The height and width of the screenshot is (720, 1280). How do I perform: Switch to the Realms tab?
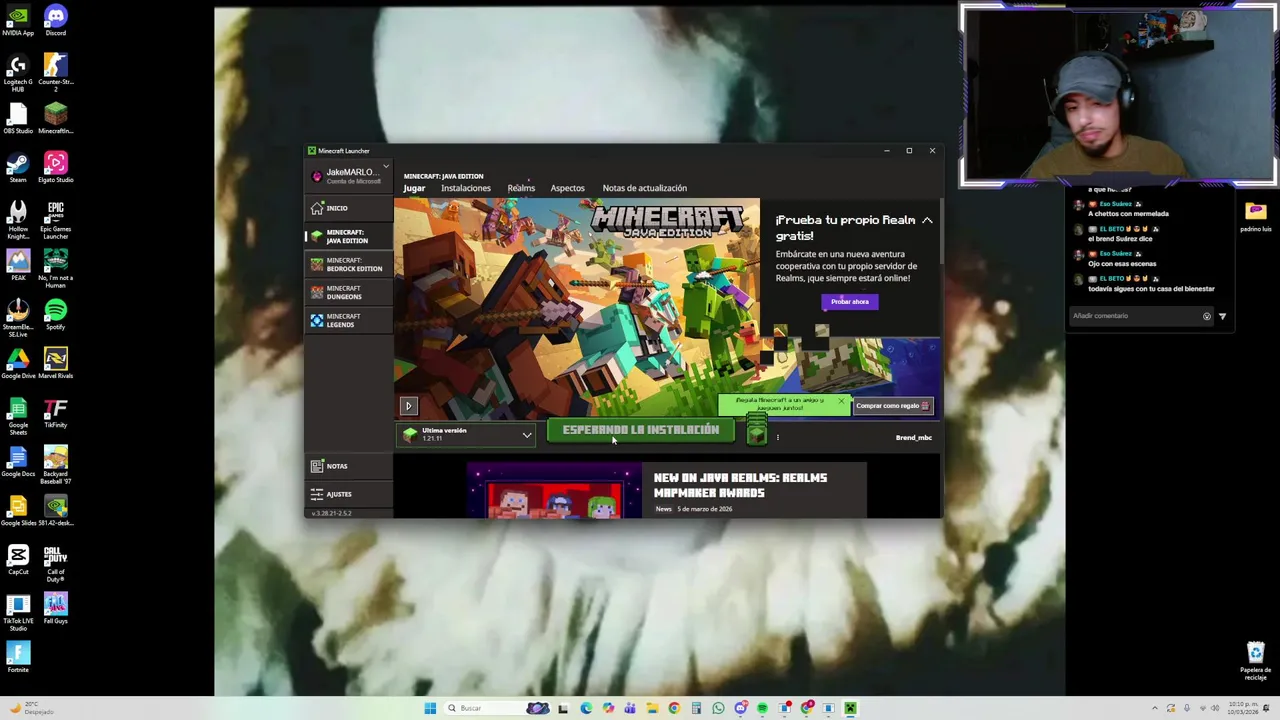[521, 188]
